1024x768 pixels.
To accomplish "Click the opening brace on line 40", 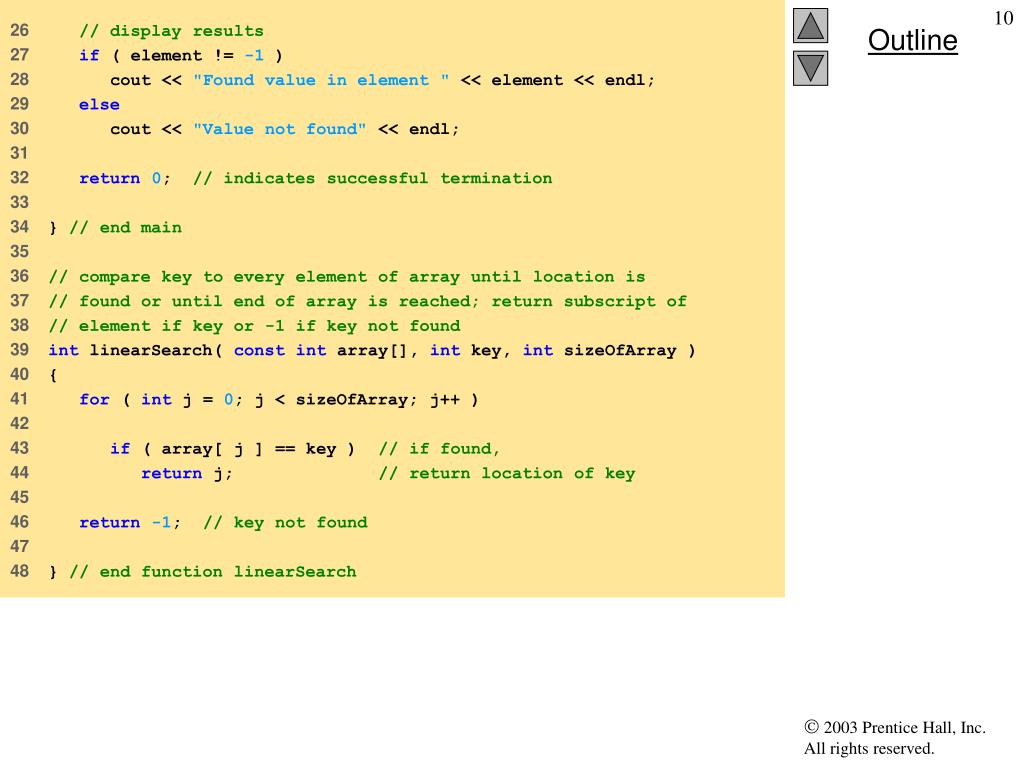I will click(53, 376).
